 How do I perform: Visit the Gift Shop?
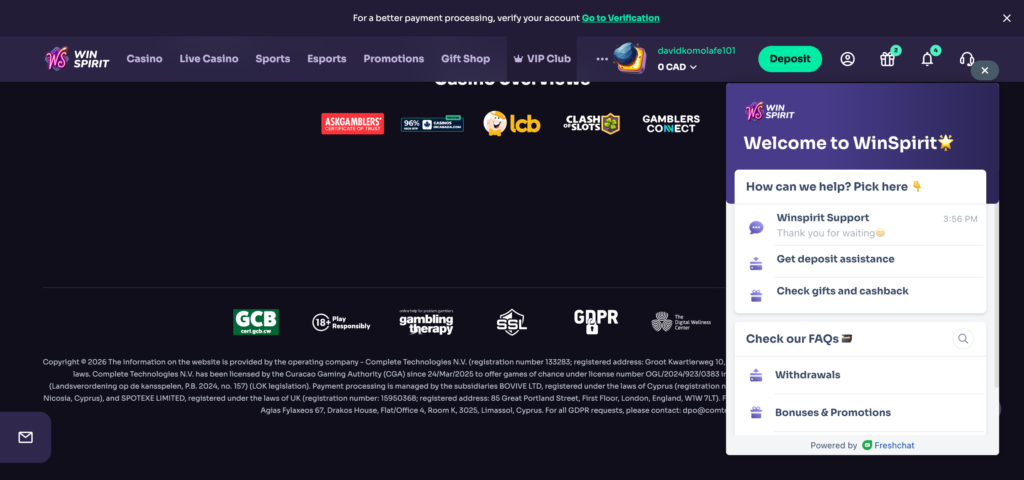465,59
